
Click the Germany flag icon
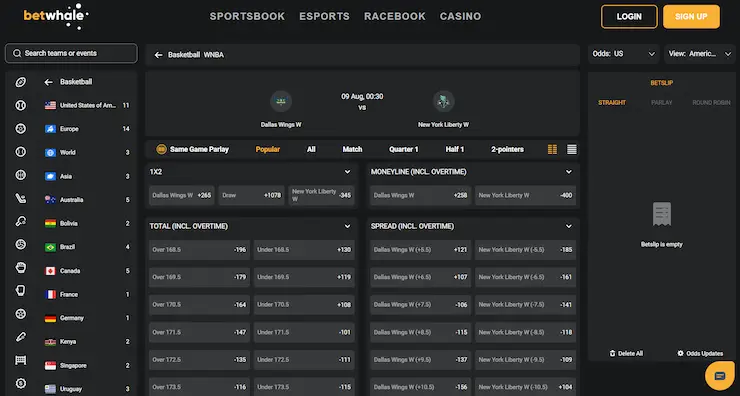50,318
